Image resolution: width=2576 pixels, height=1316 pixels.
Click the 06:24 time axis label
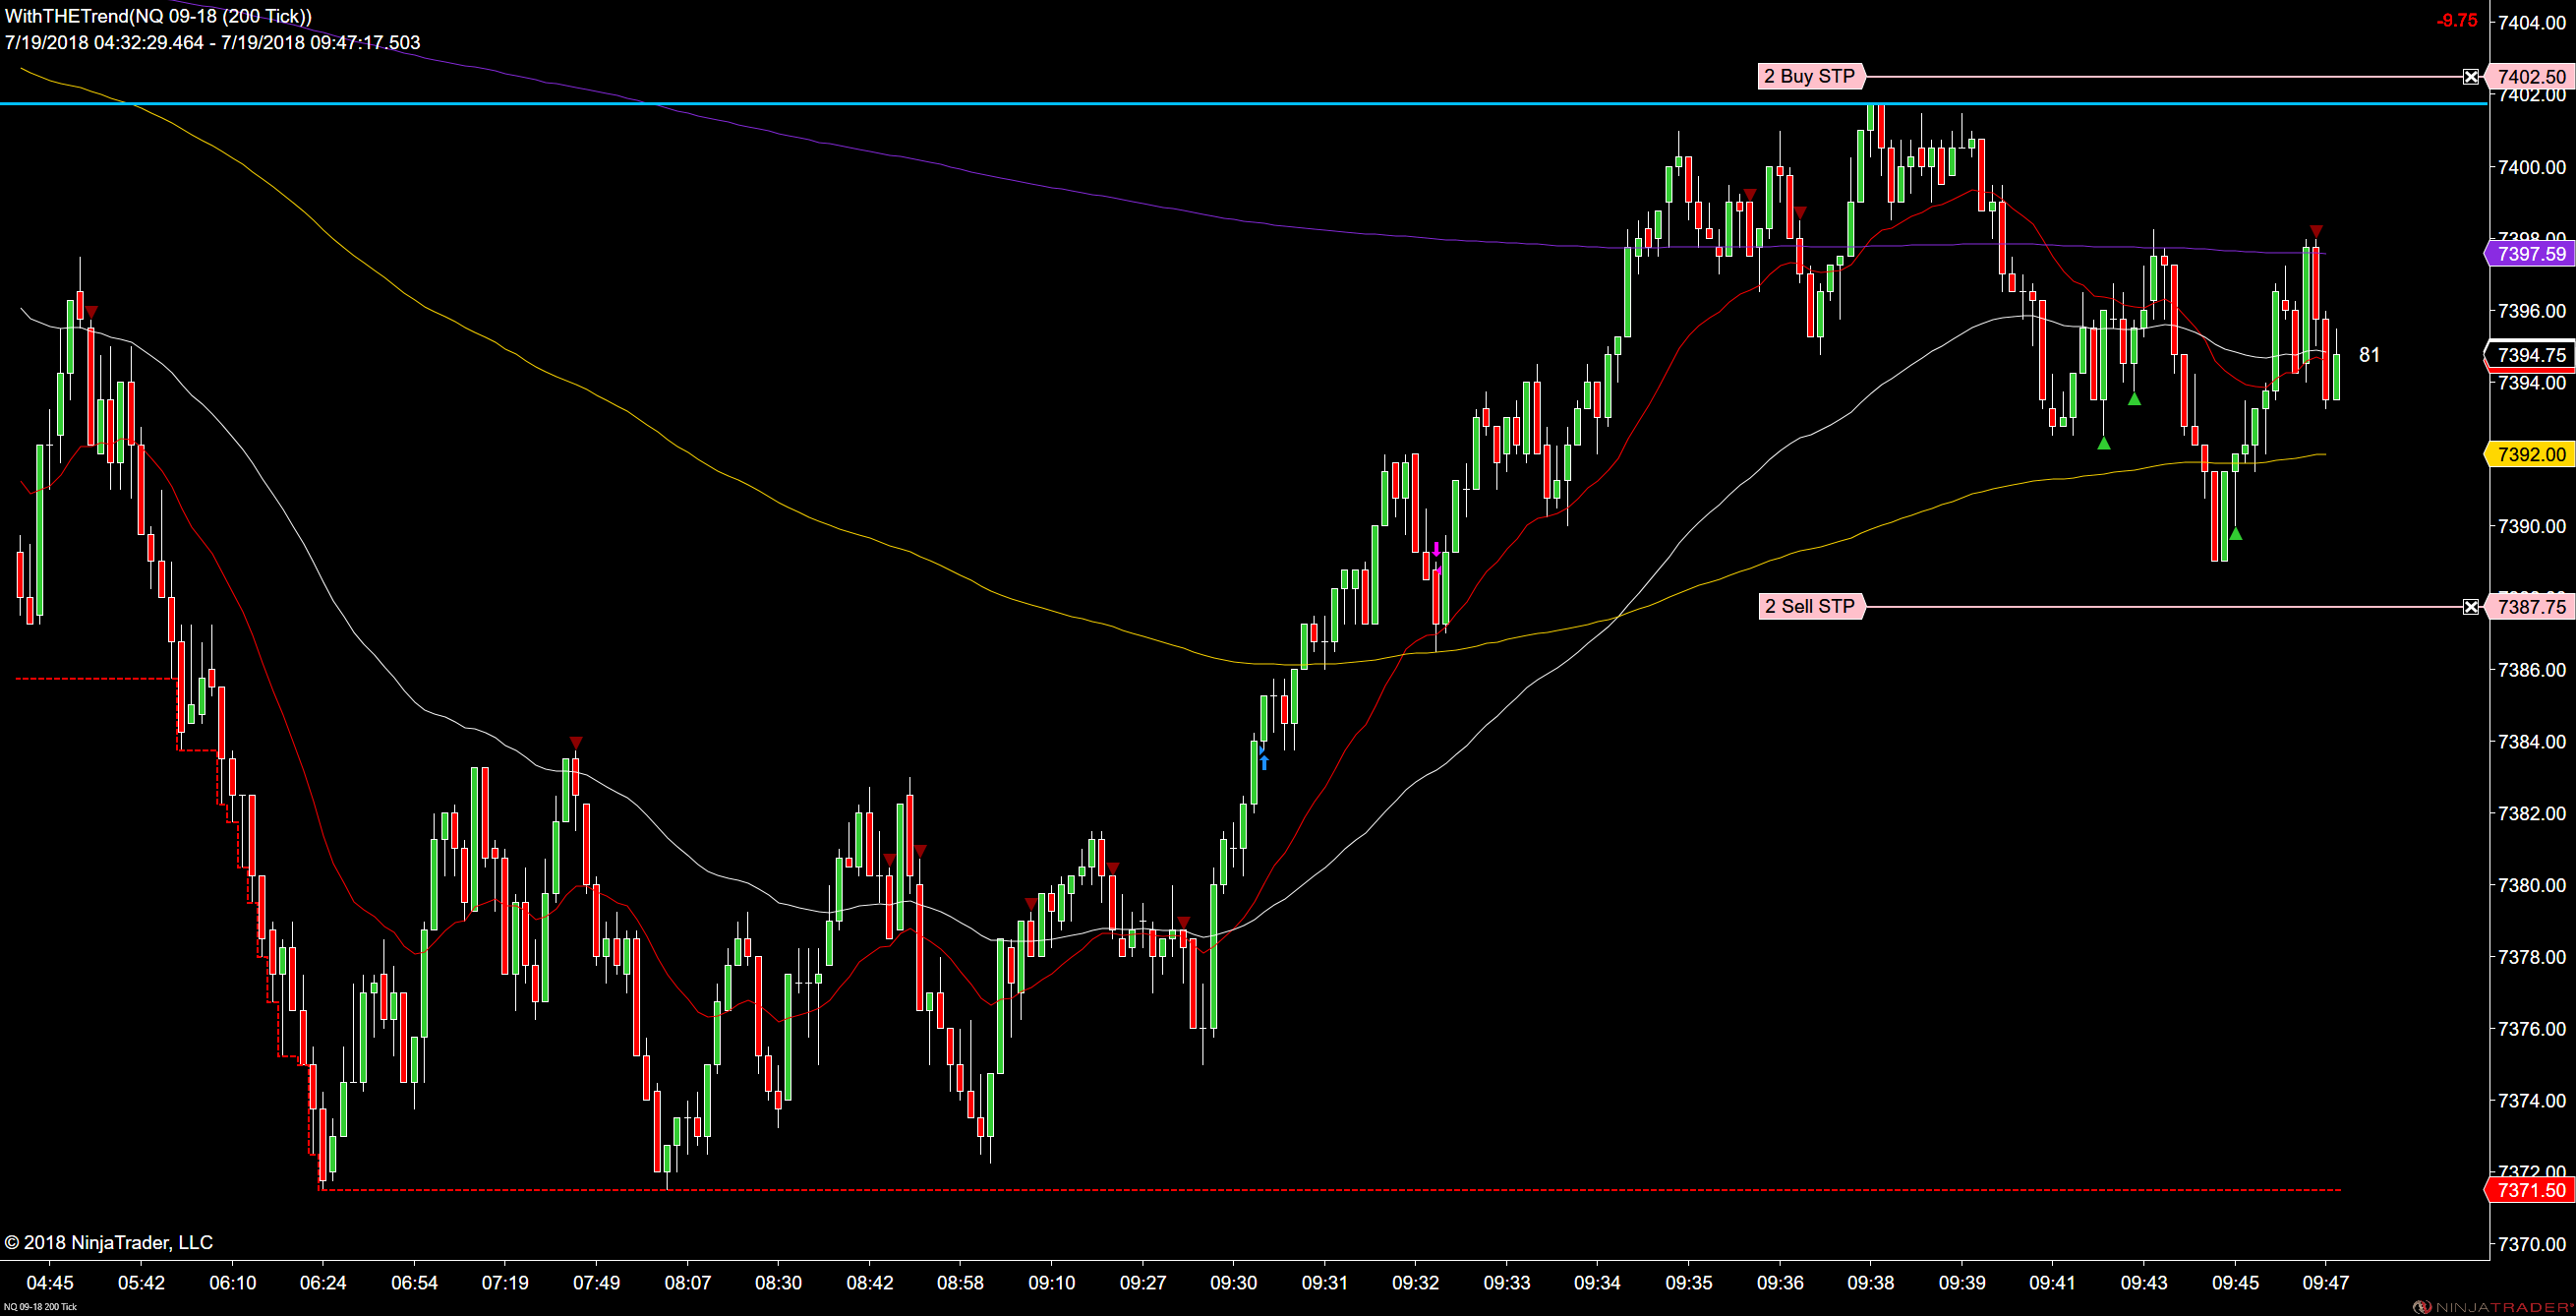[323, 1283]
